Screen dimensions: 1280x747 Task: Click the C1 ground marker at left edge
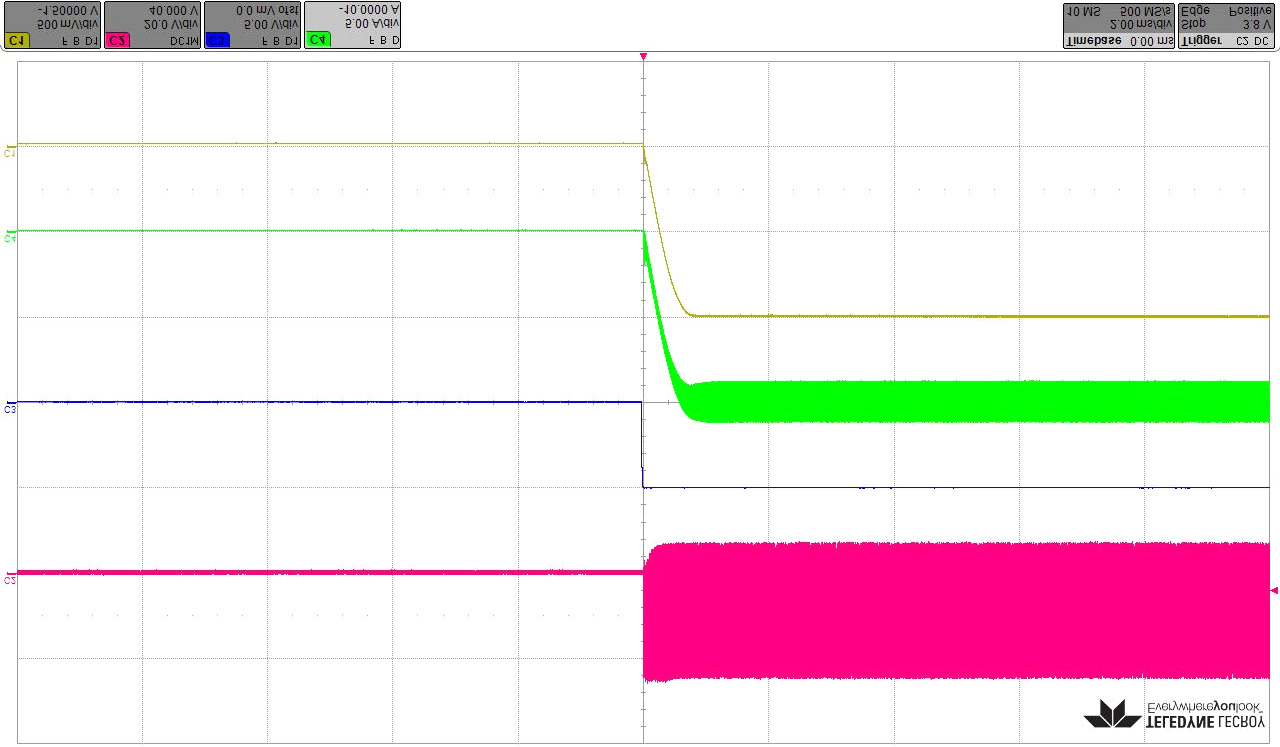pyautogui.click(x=10, y=152)
